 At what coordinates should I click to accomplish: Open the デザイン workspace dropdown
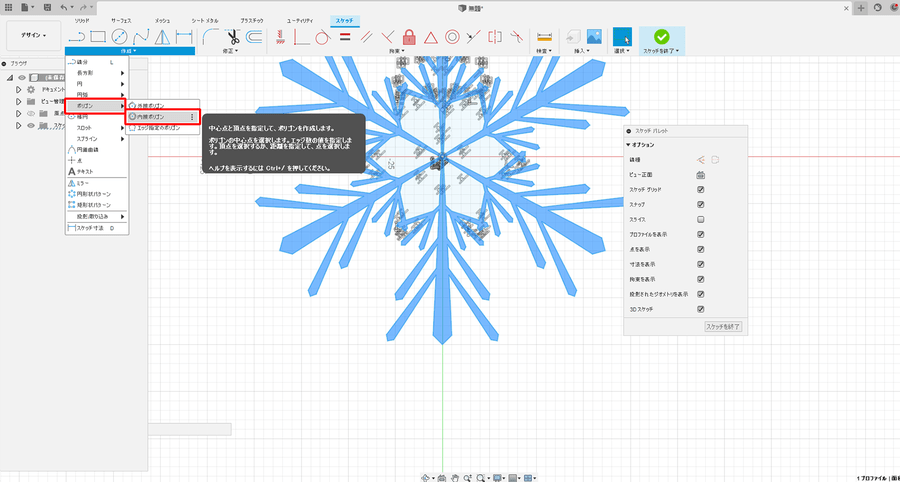tap(34, 36)
